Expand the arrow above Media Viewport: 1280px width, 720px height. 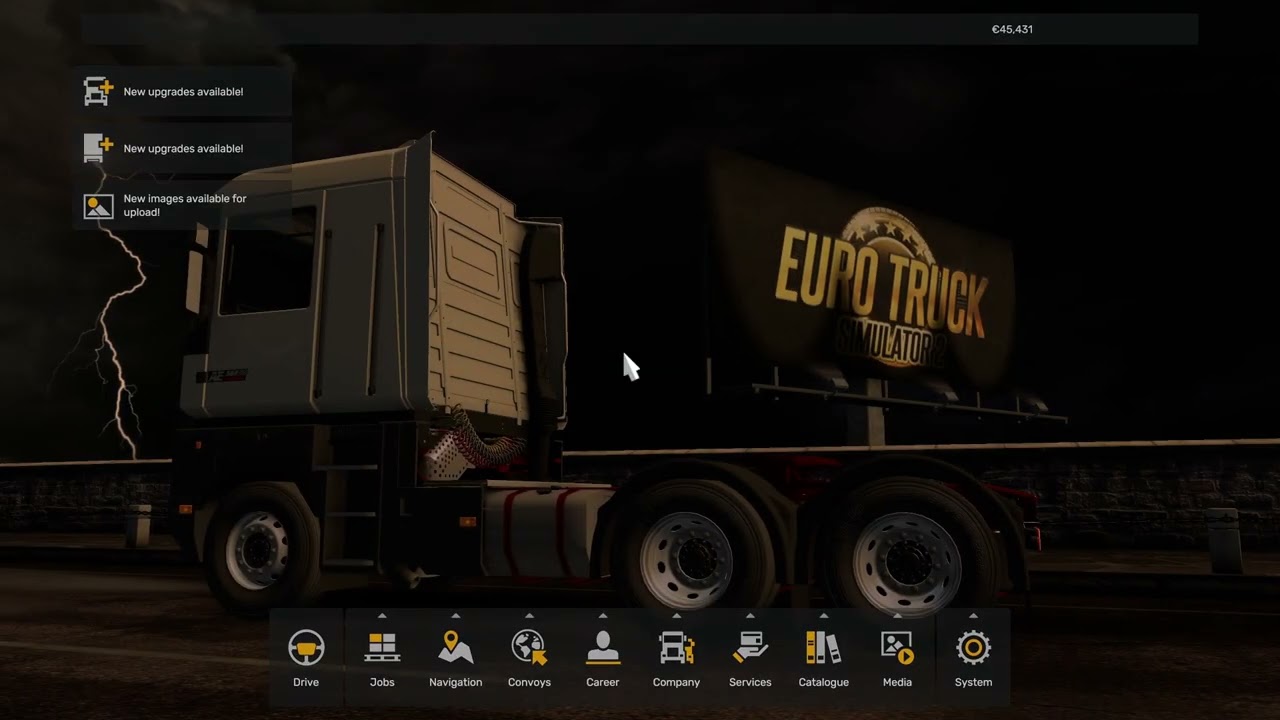[x=897, y=616]
